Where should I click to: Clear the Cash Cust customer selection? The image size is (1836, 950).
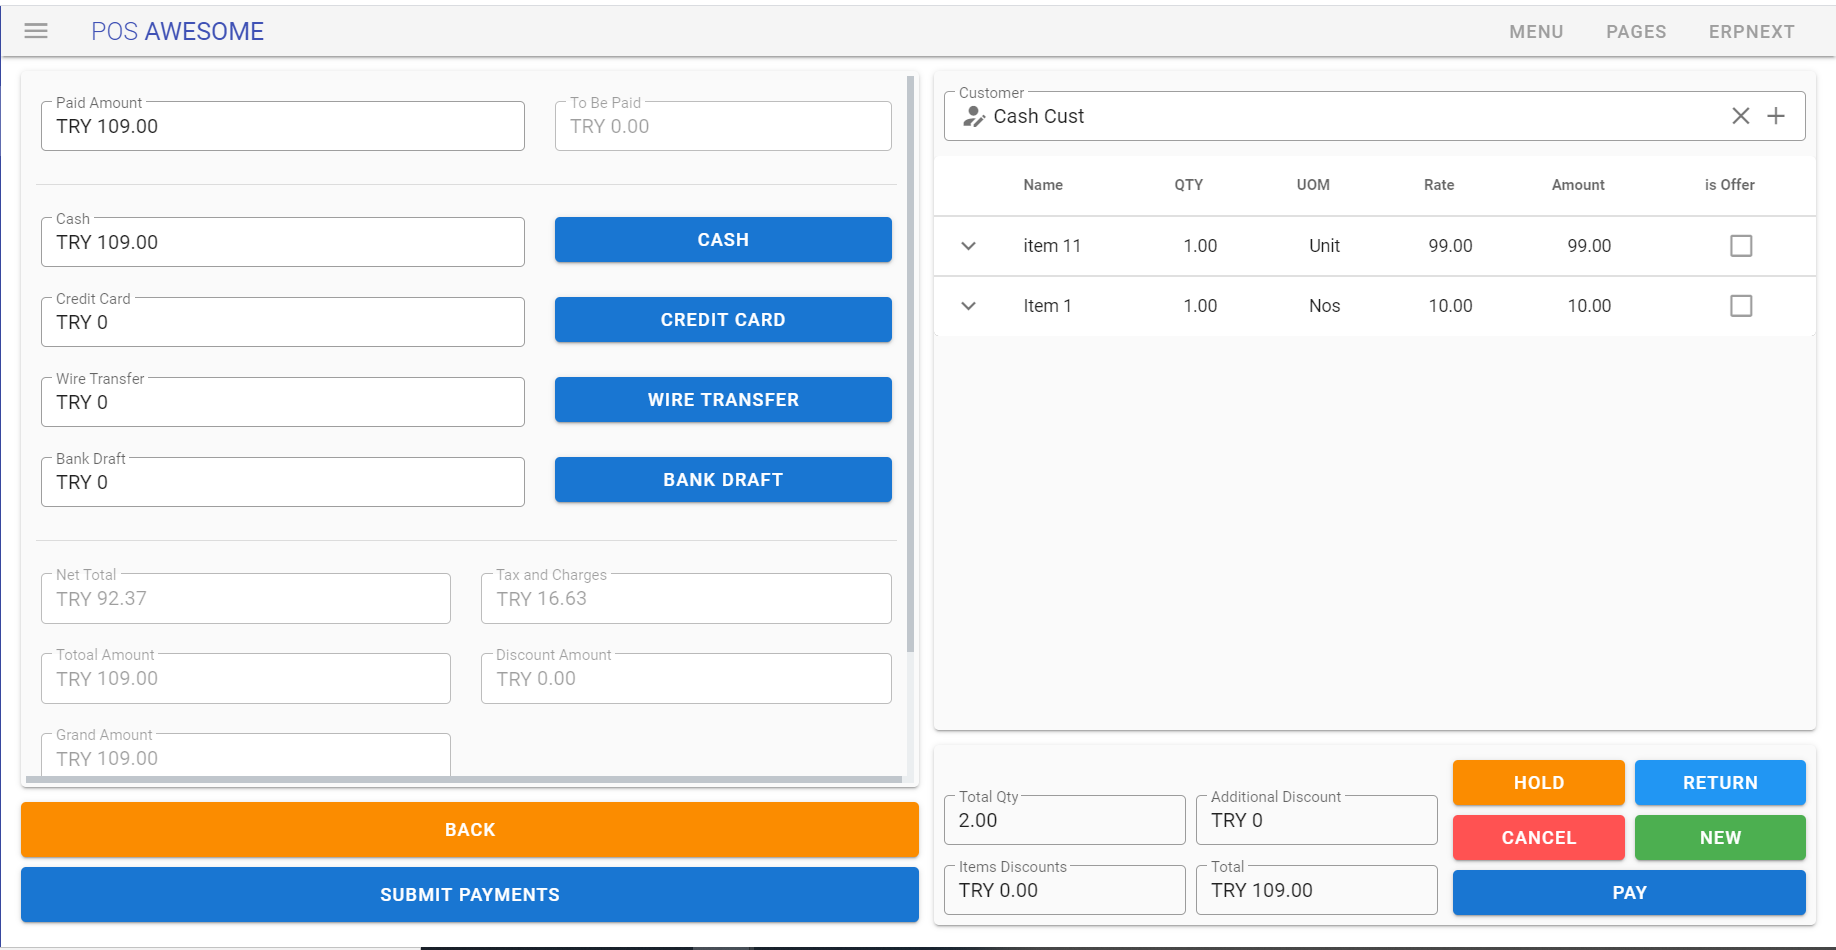pyautogui.click(x=1740, y=116)
